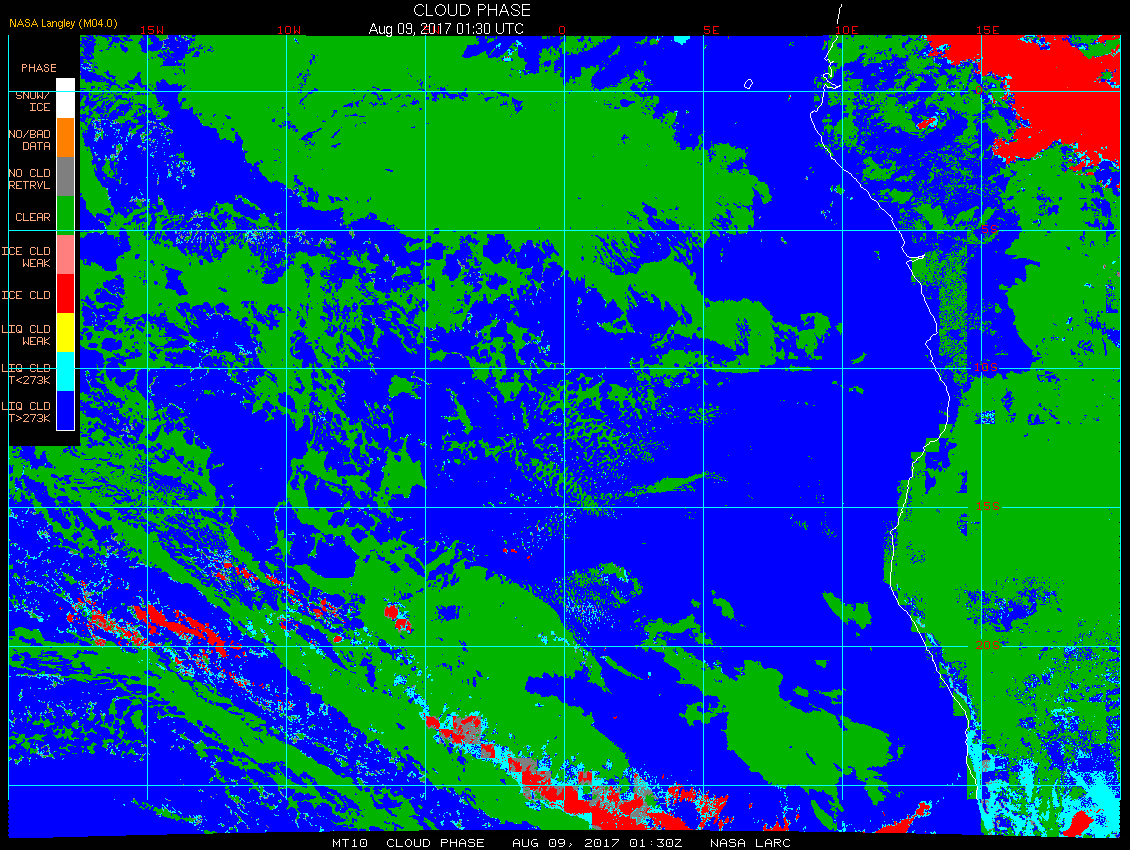This screenshot has width=1130, height=850.
Task: Click the gray No Cld Retrvl swatch
Action: (66, 176)
